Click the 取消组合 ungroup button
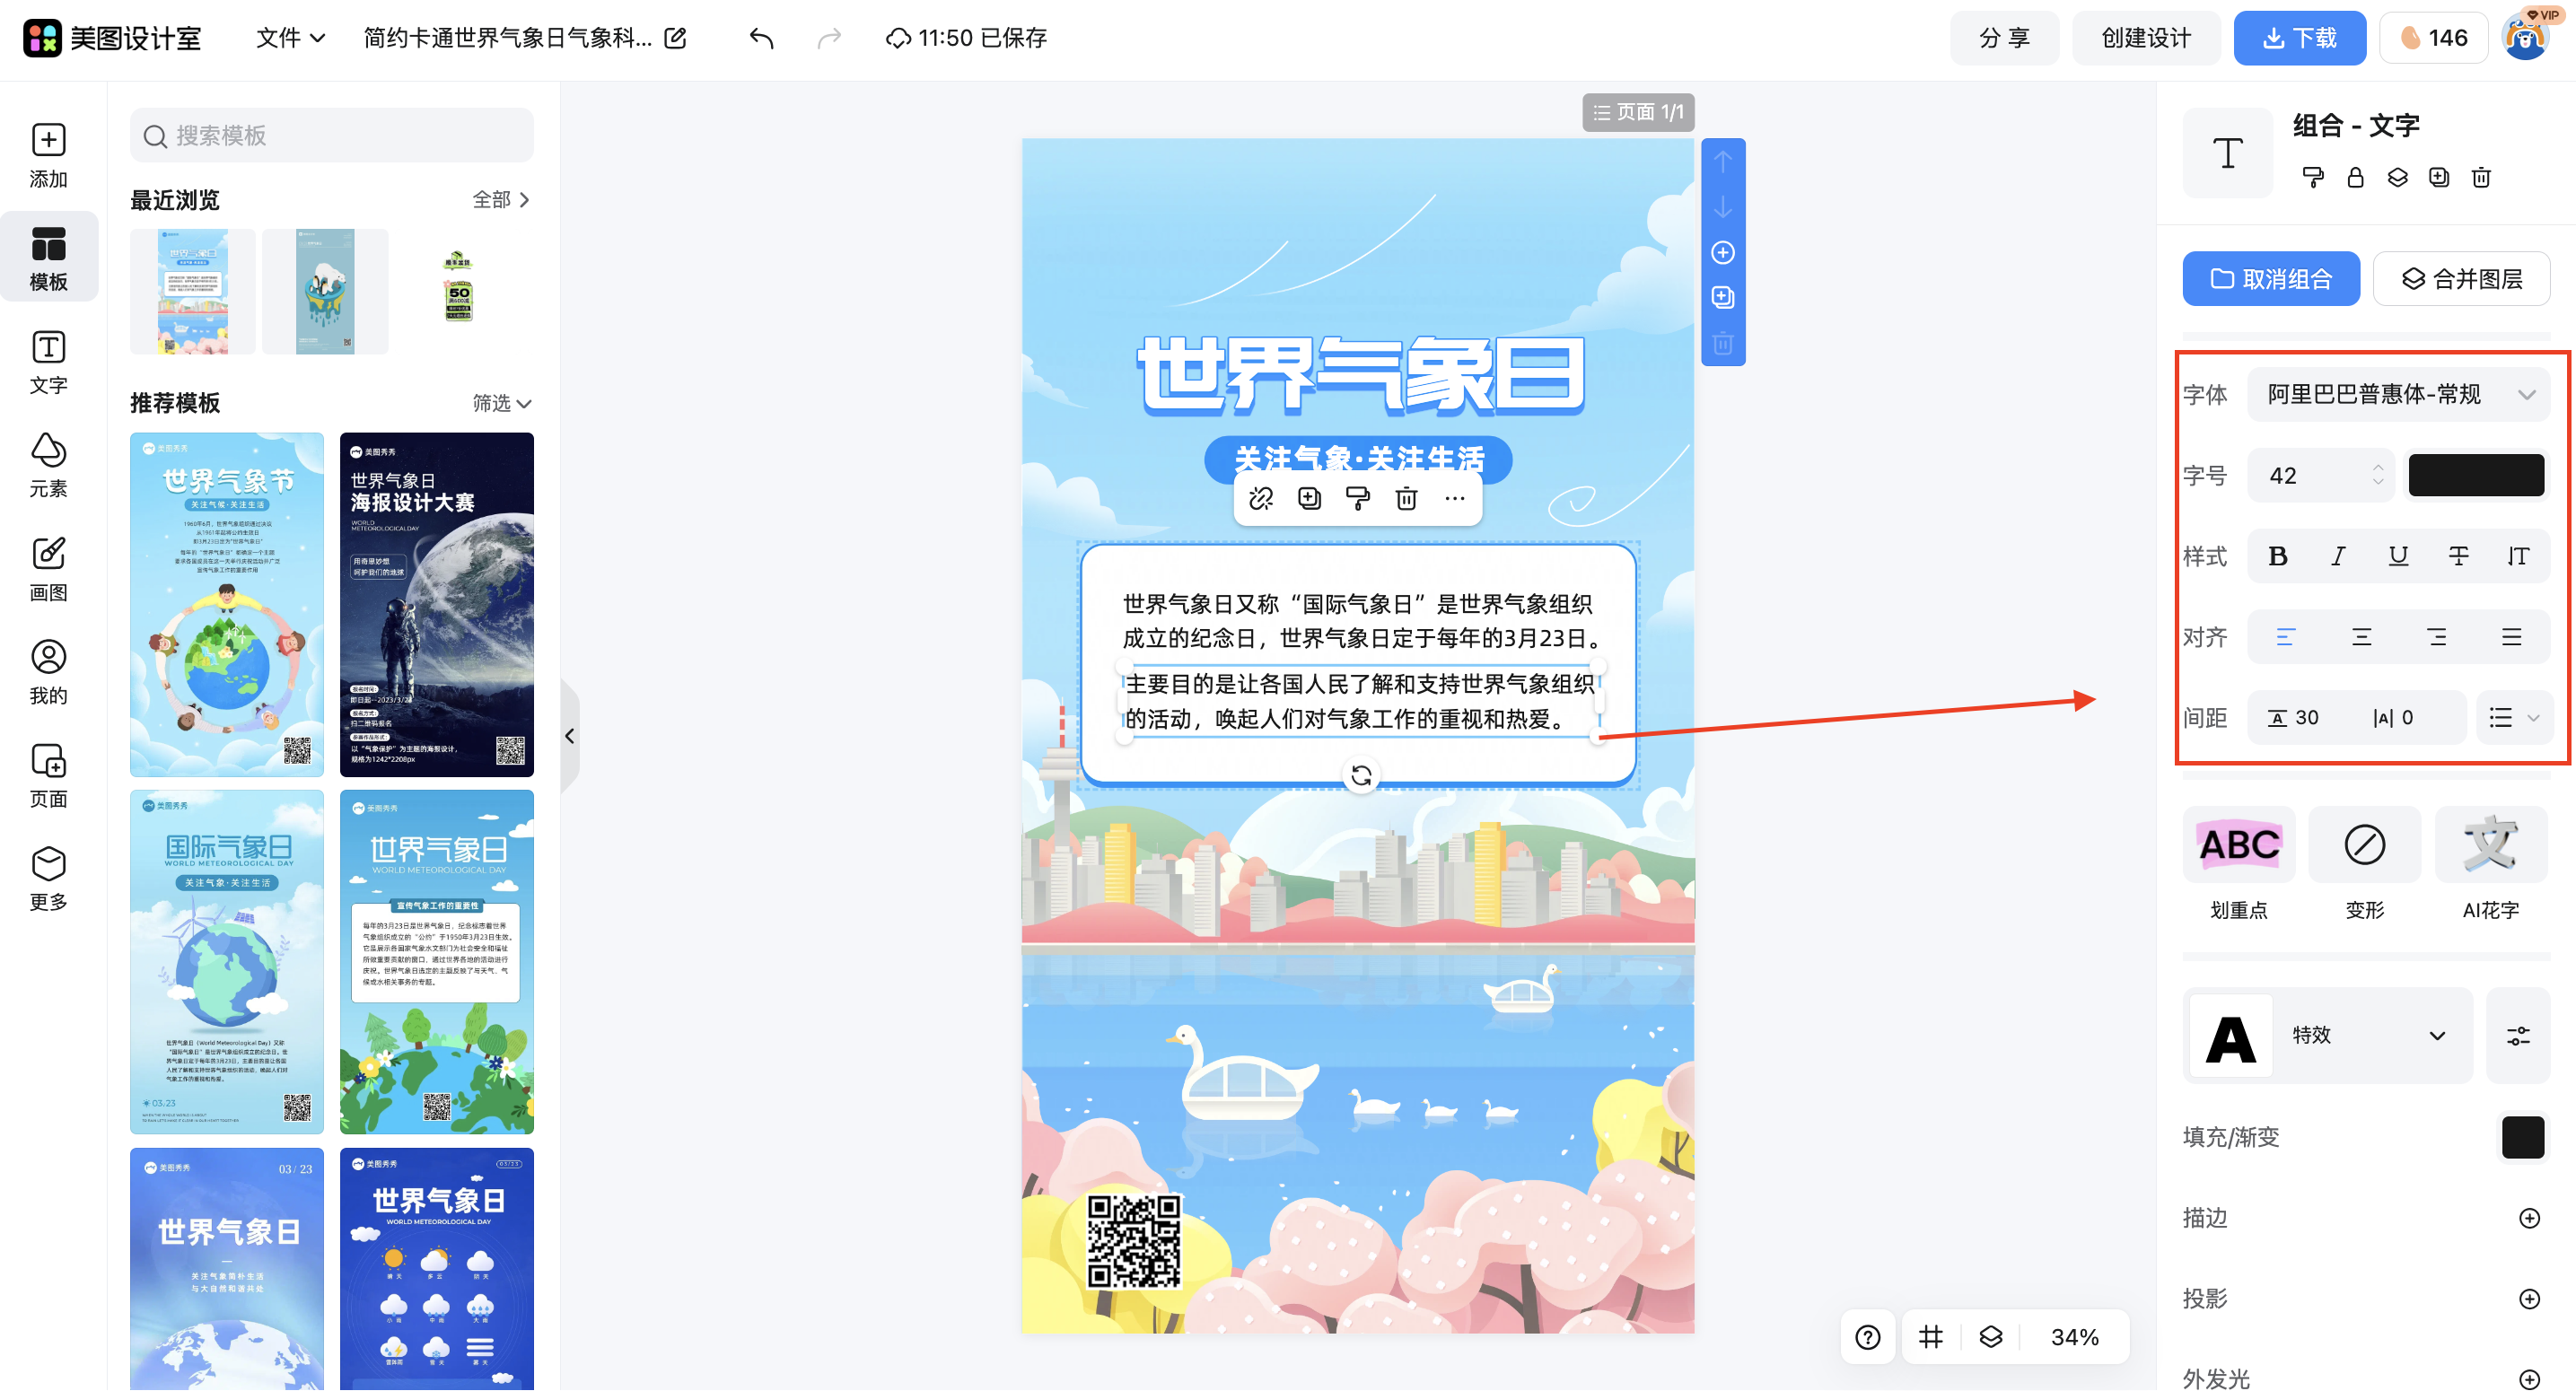The image size is (2576, 1391). [2270, 278]
